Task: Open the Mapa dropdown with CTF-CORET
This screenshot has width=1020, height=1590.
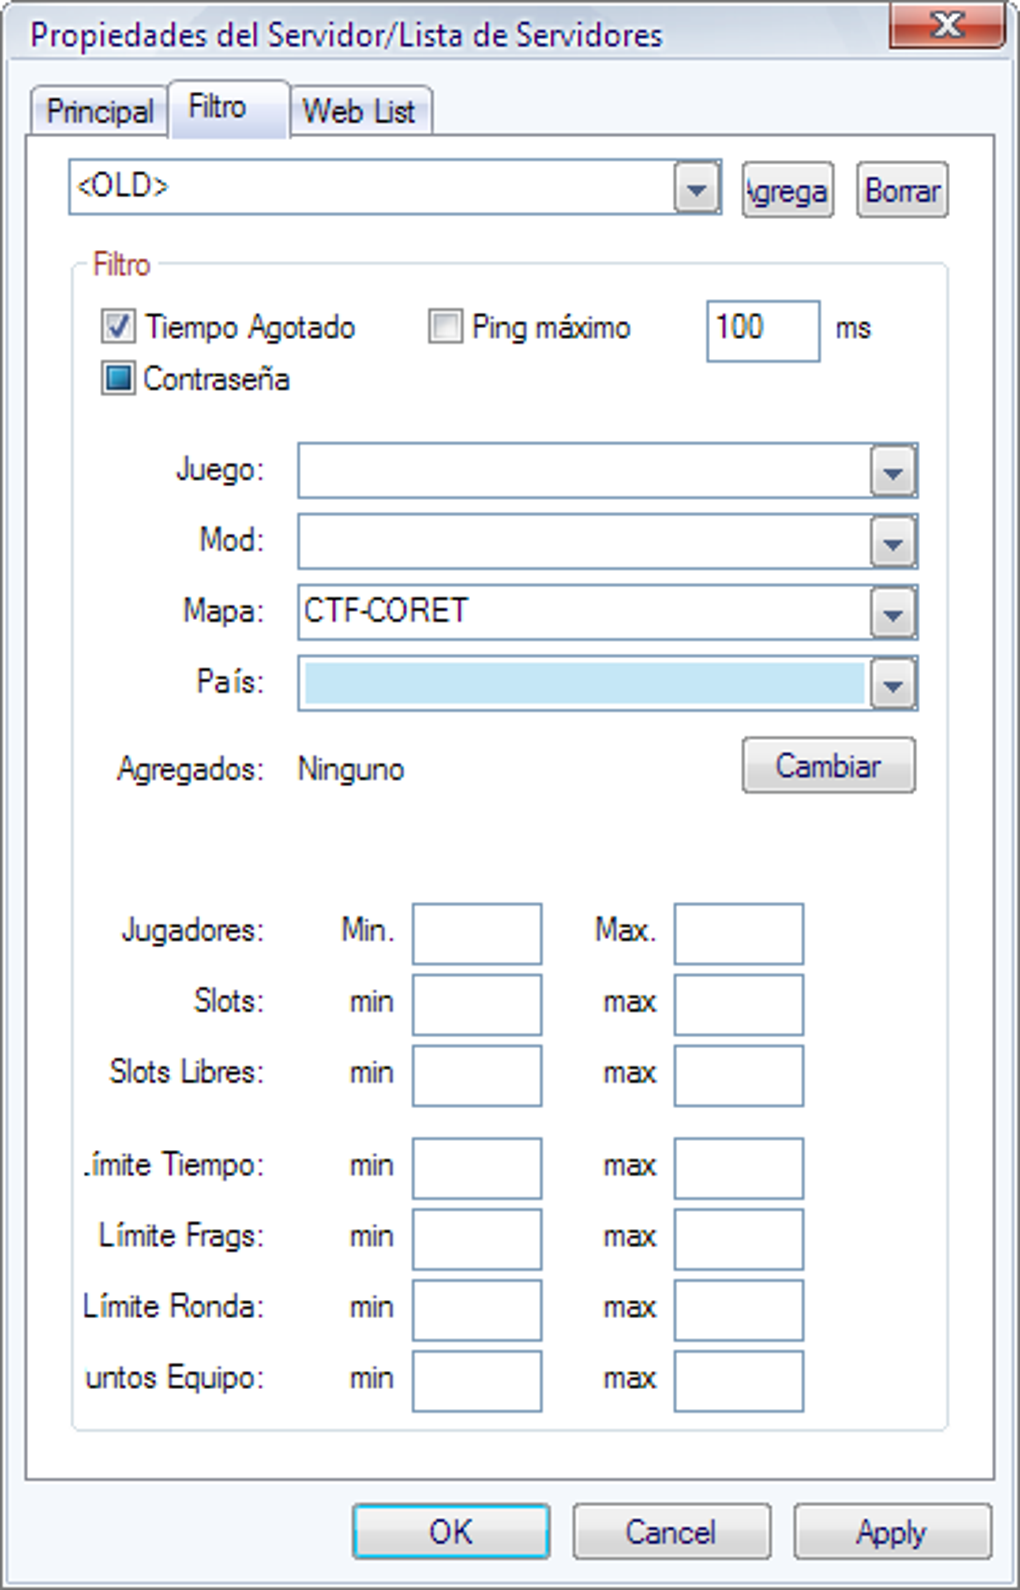Action: pyautogui.click(x=893, y=614)
